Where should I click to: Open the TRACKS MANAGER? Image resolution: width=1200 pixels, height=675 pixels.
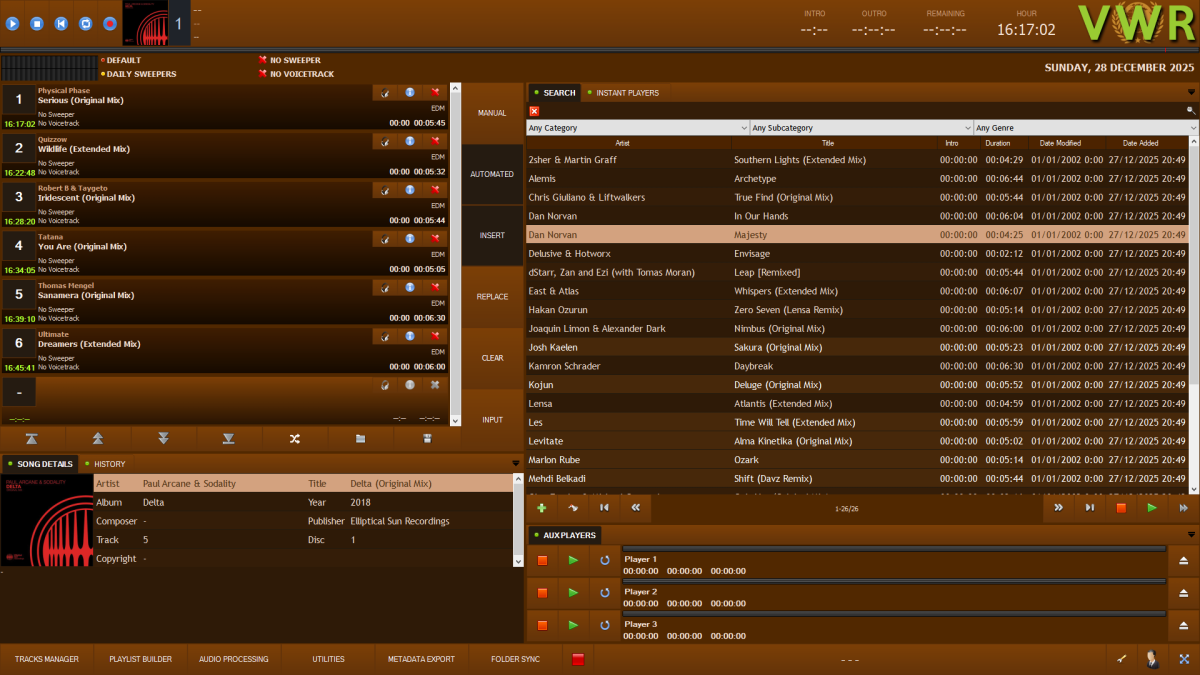pos(46,658)
